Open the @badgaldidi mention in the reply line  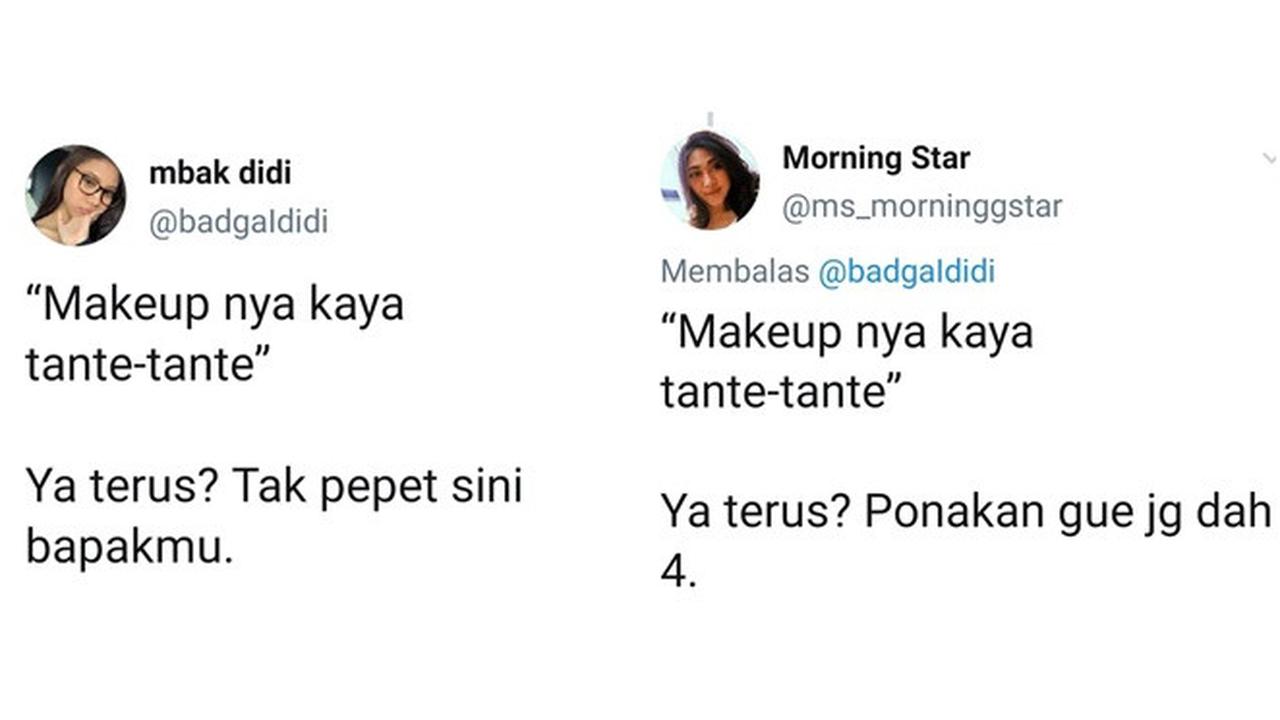912,271
